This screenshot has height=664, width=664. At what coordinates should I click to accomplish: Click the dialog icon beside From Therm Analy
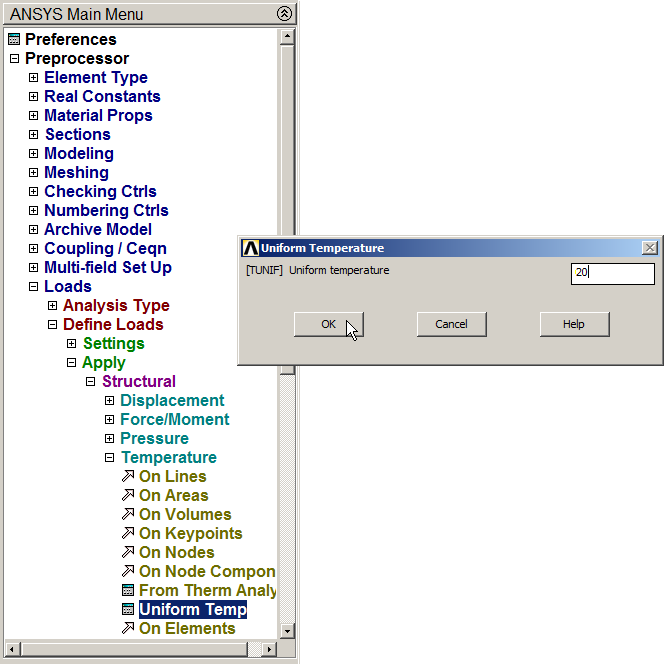(x=127, y=591)
